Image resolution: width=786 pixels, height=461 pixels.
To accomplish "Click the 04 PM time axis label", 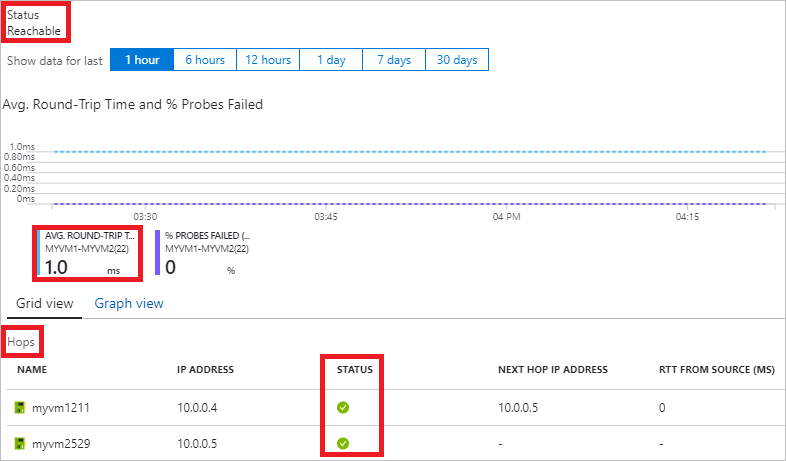I will click(x=506, y=217).
